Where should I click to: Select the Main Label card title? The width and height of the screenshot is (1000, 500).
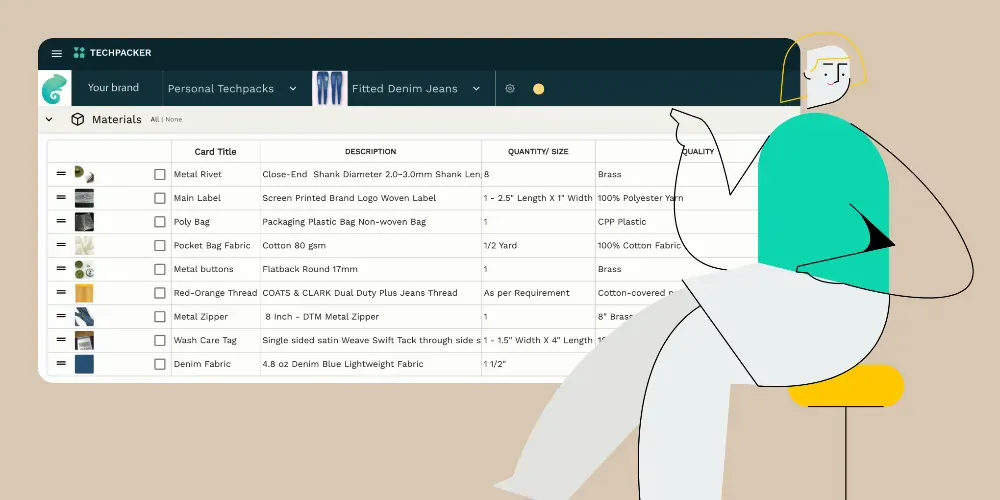pos(197,198)
